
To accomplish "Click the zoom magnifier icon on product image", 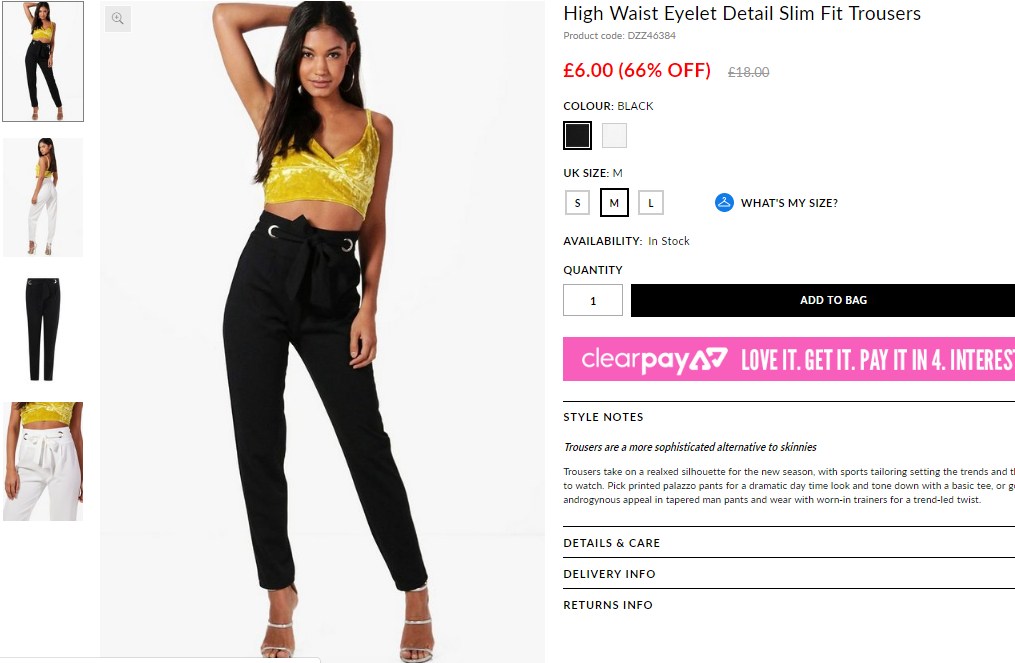I will click(118, 19).
